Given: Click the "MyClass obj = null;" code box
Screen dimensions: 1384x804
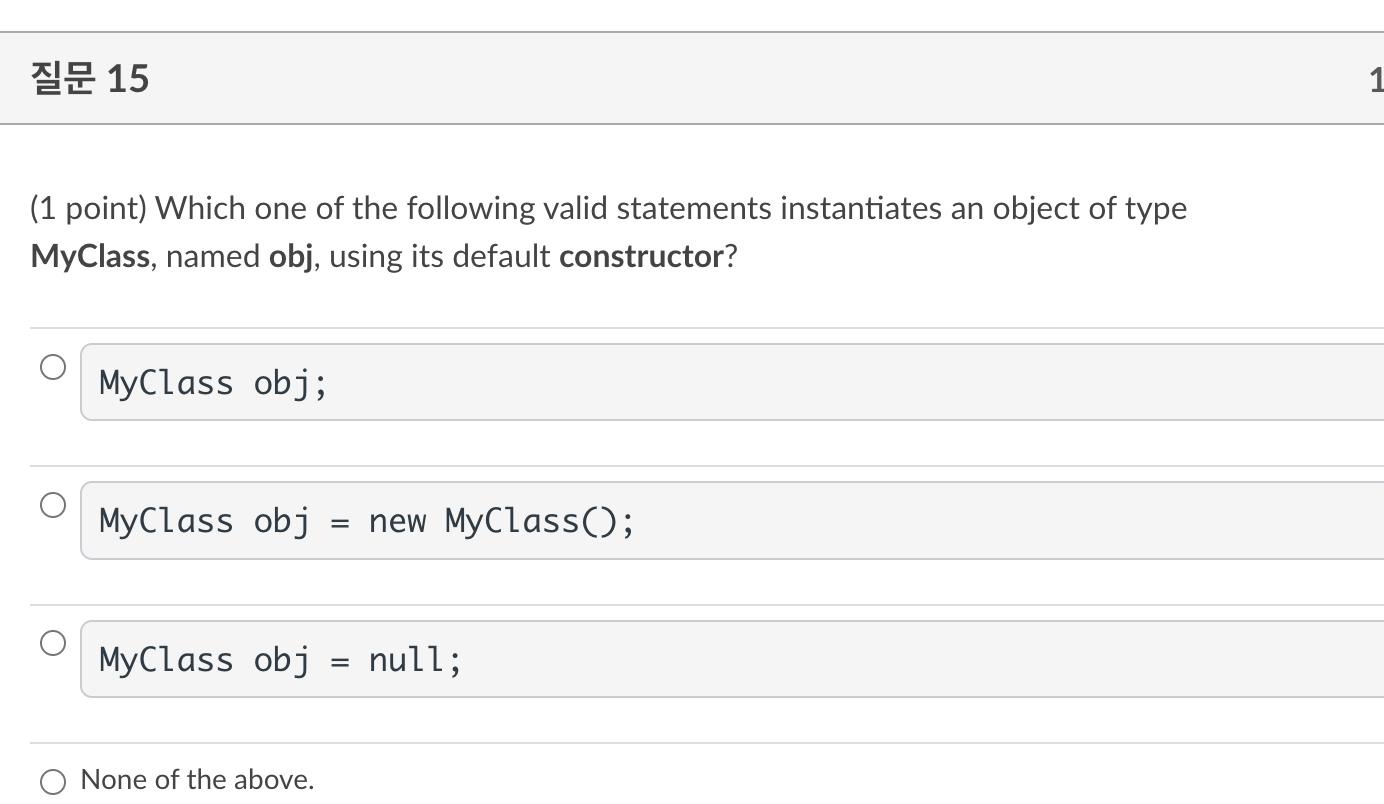Looking at the screenshot, I should point(700,659).
